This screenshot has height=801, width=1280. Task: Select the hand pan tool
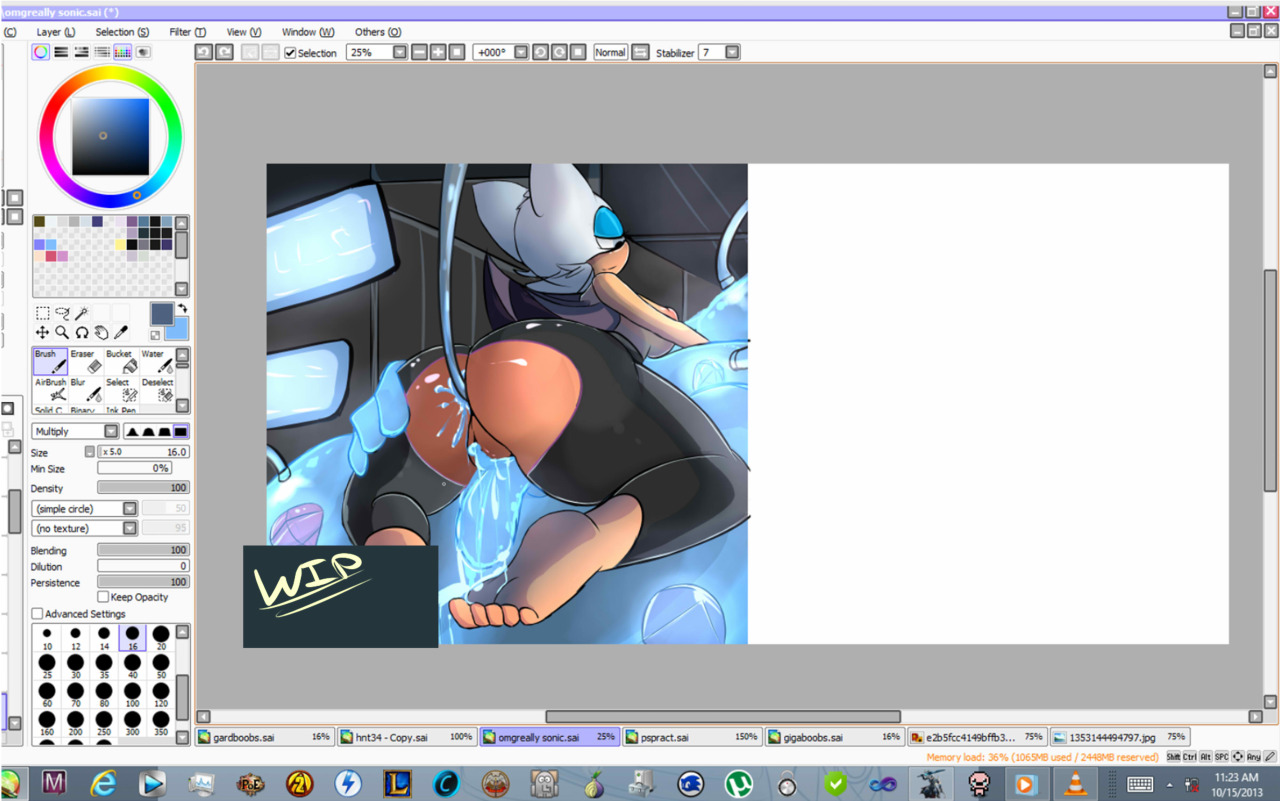point(101,332)
